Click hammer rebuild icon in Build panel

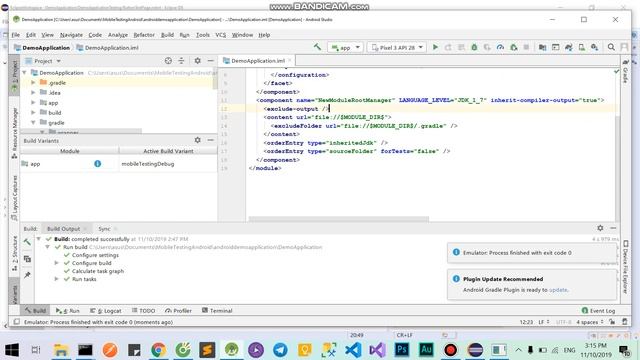click(27, 242)
